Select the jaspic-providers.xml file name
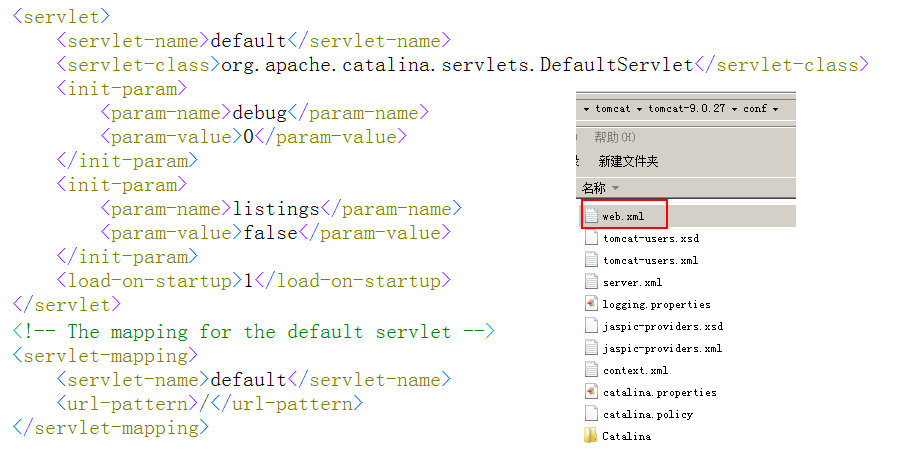The height and width of the screenshot is (455, 897). [662, 348]
